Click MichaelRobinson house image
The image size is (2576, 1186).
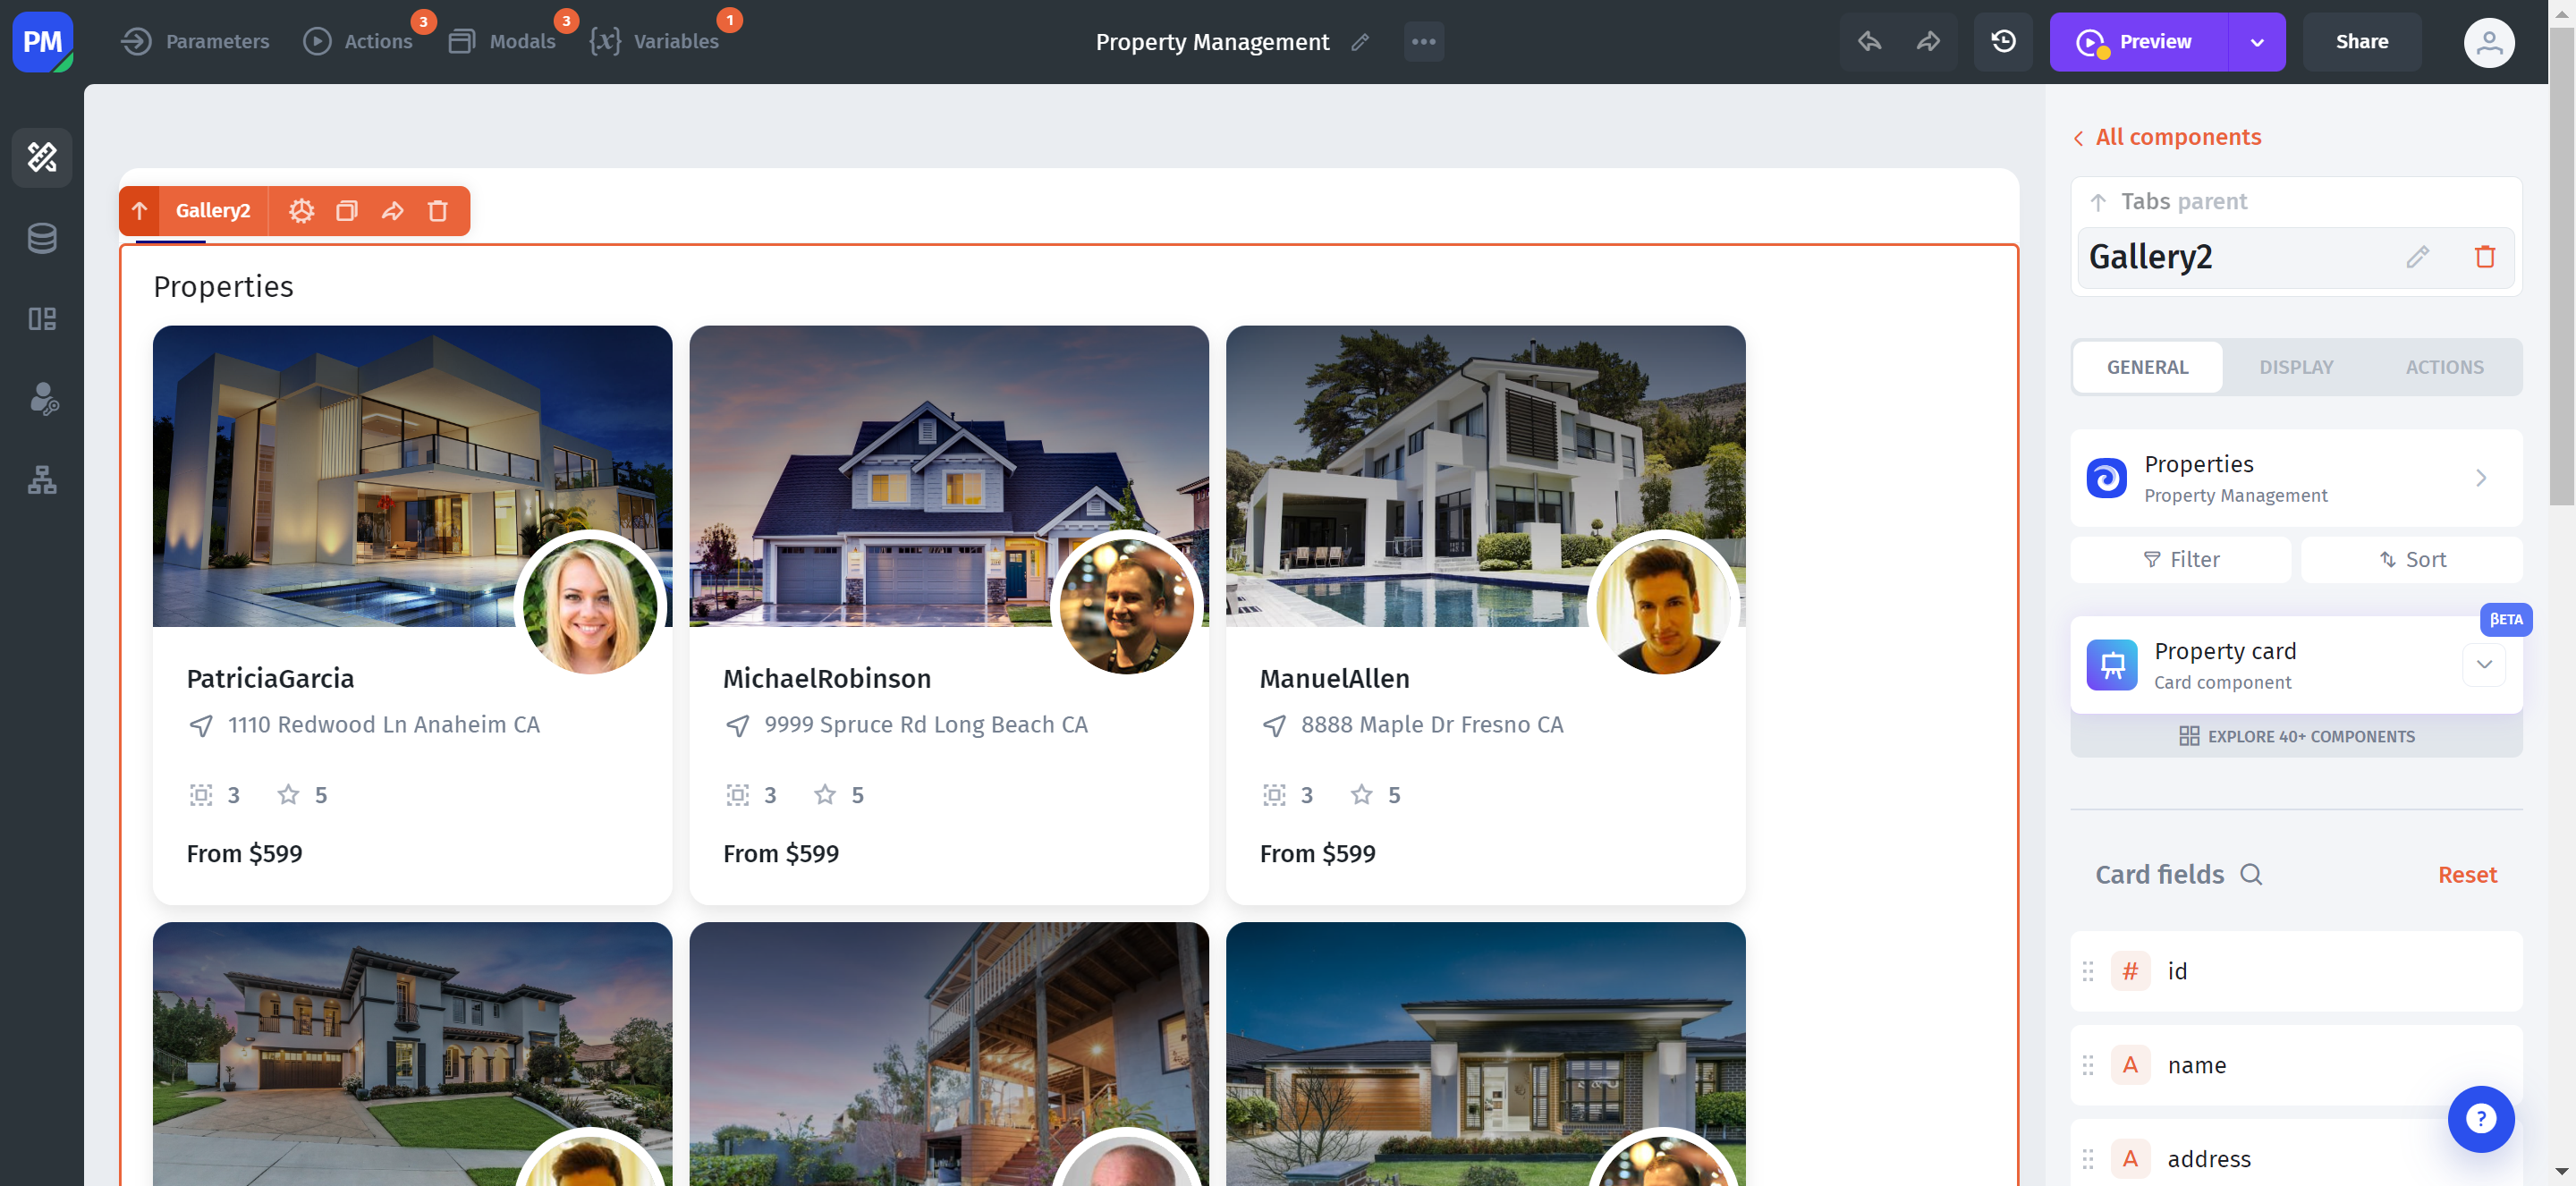pyautogui.click(x=948, y=476)
